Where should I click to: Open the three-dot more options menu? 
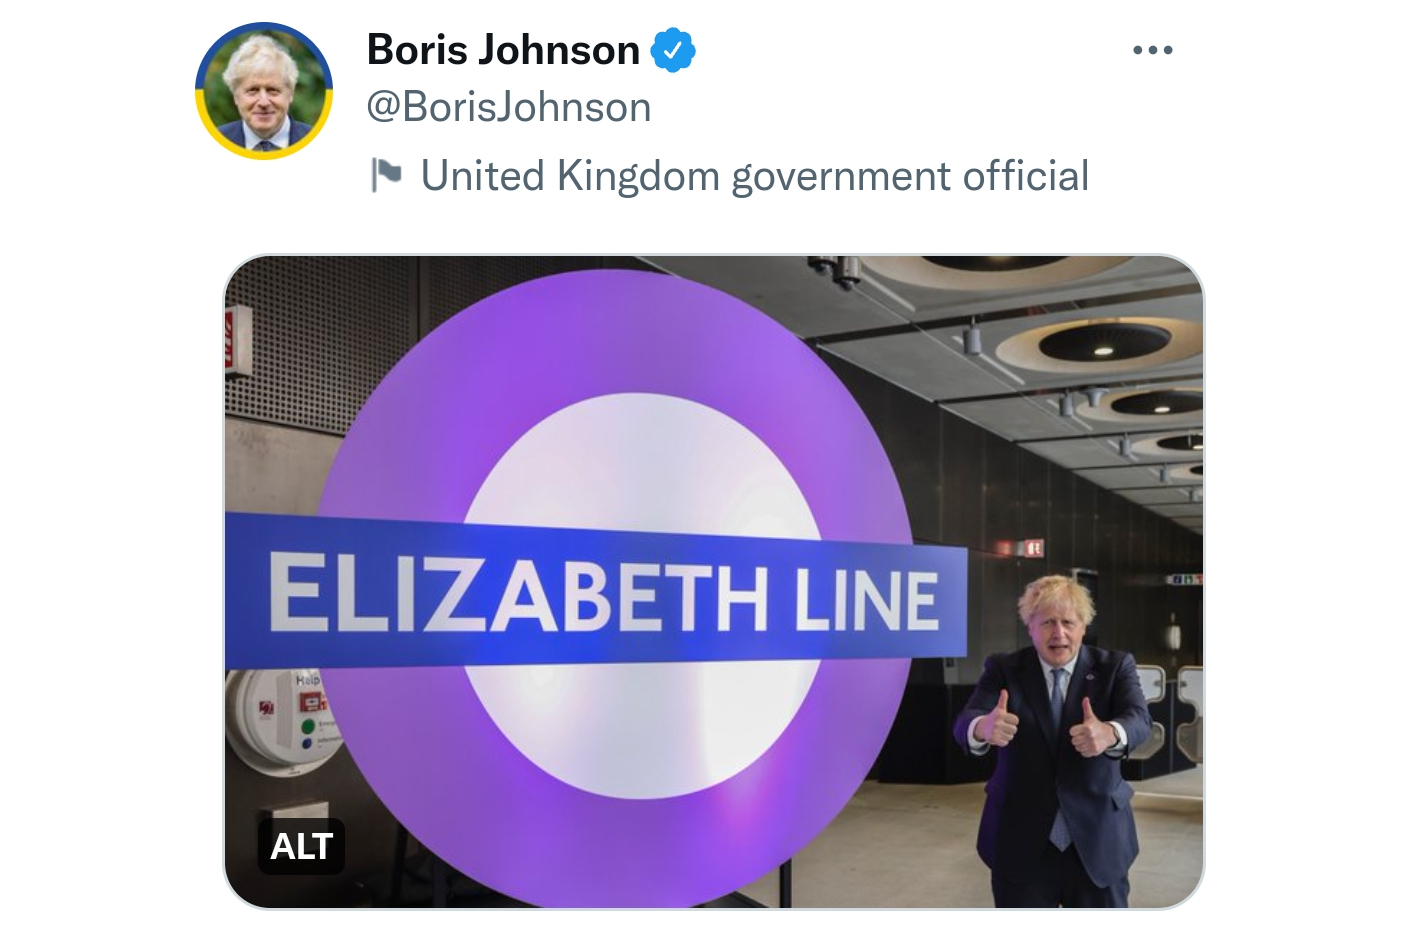(1152, 50)
